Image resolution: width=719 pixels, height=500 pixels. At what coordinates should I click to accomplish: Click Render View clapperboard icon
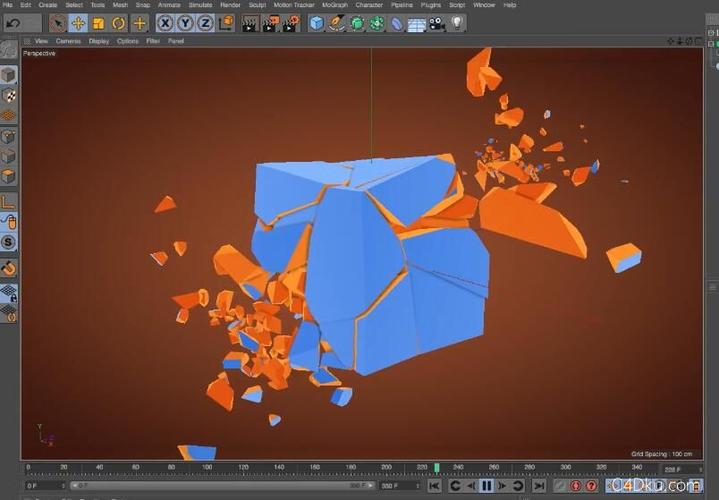coord(250,23)
